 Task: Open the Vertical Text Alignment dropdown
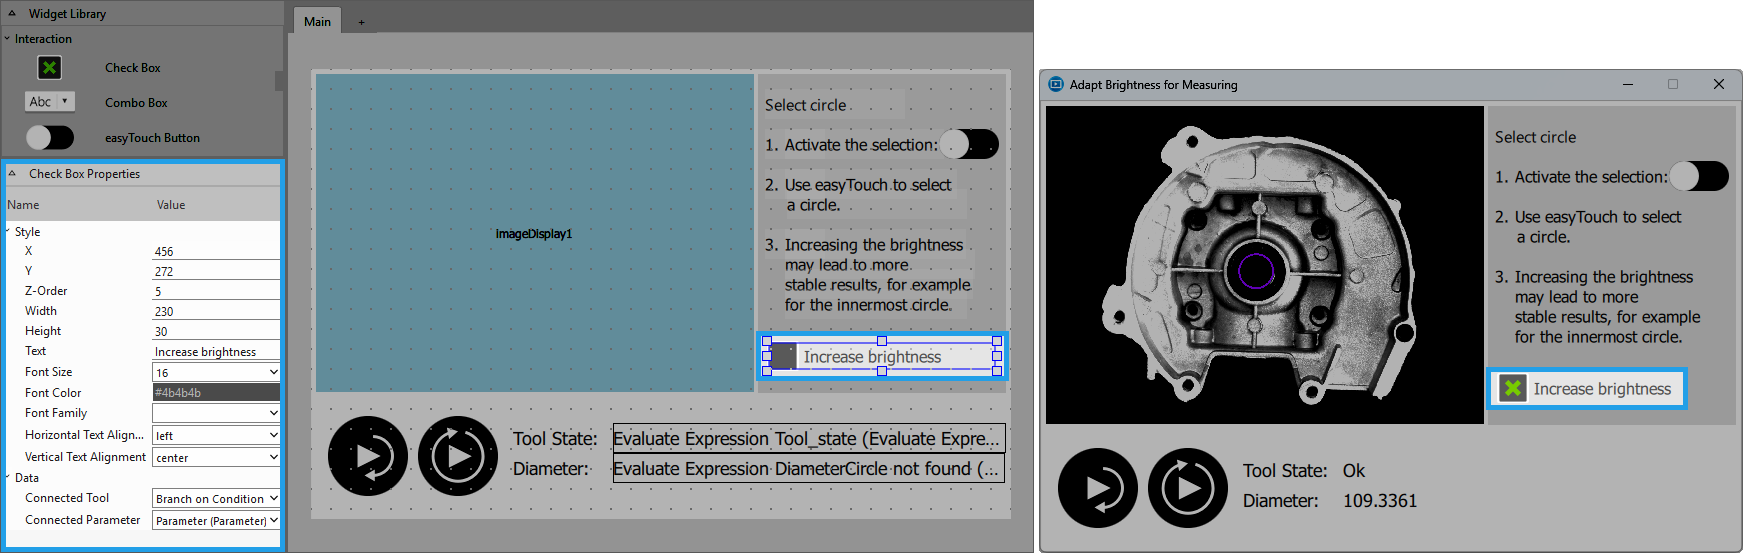click(273, 457)
